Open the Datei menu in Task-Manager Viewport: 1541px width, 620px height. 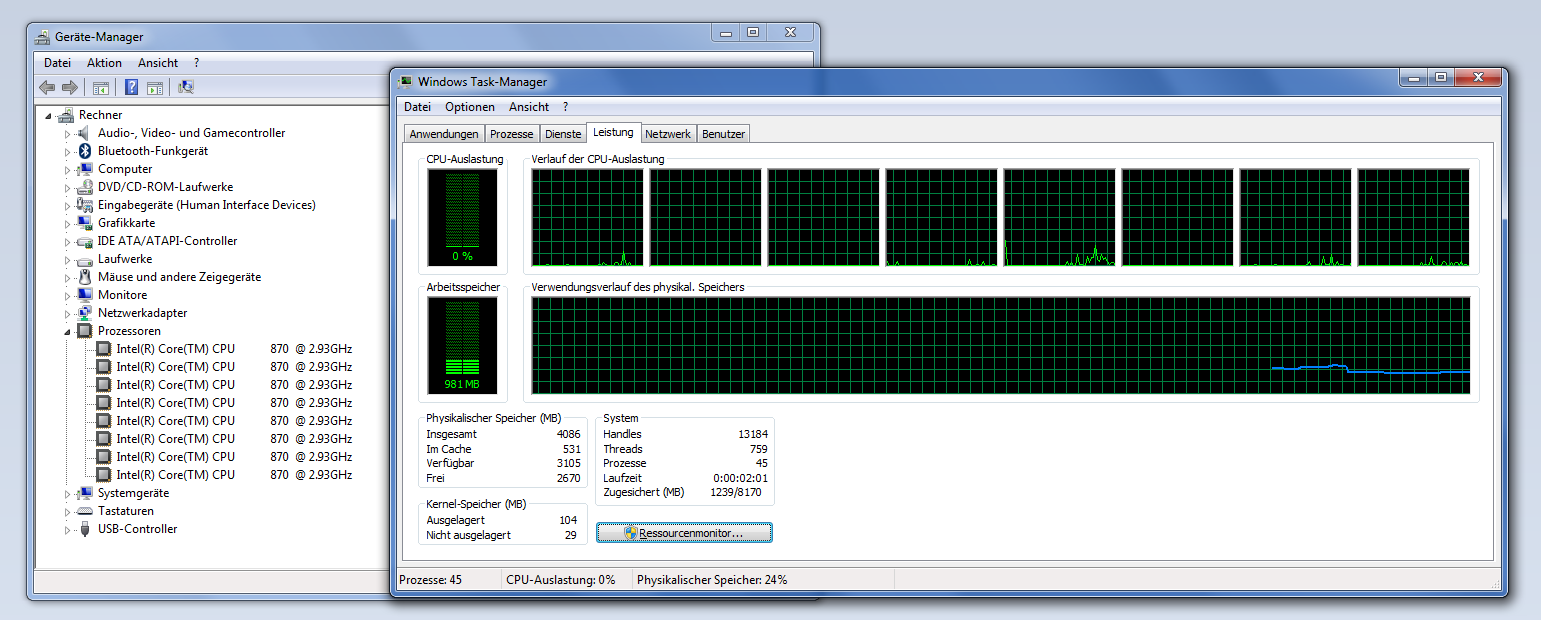click(x=417, y=107)
